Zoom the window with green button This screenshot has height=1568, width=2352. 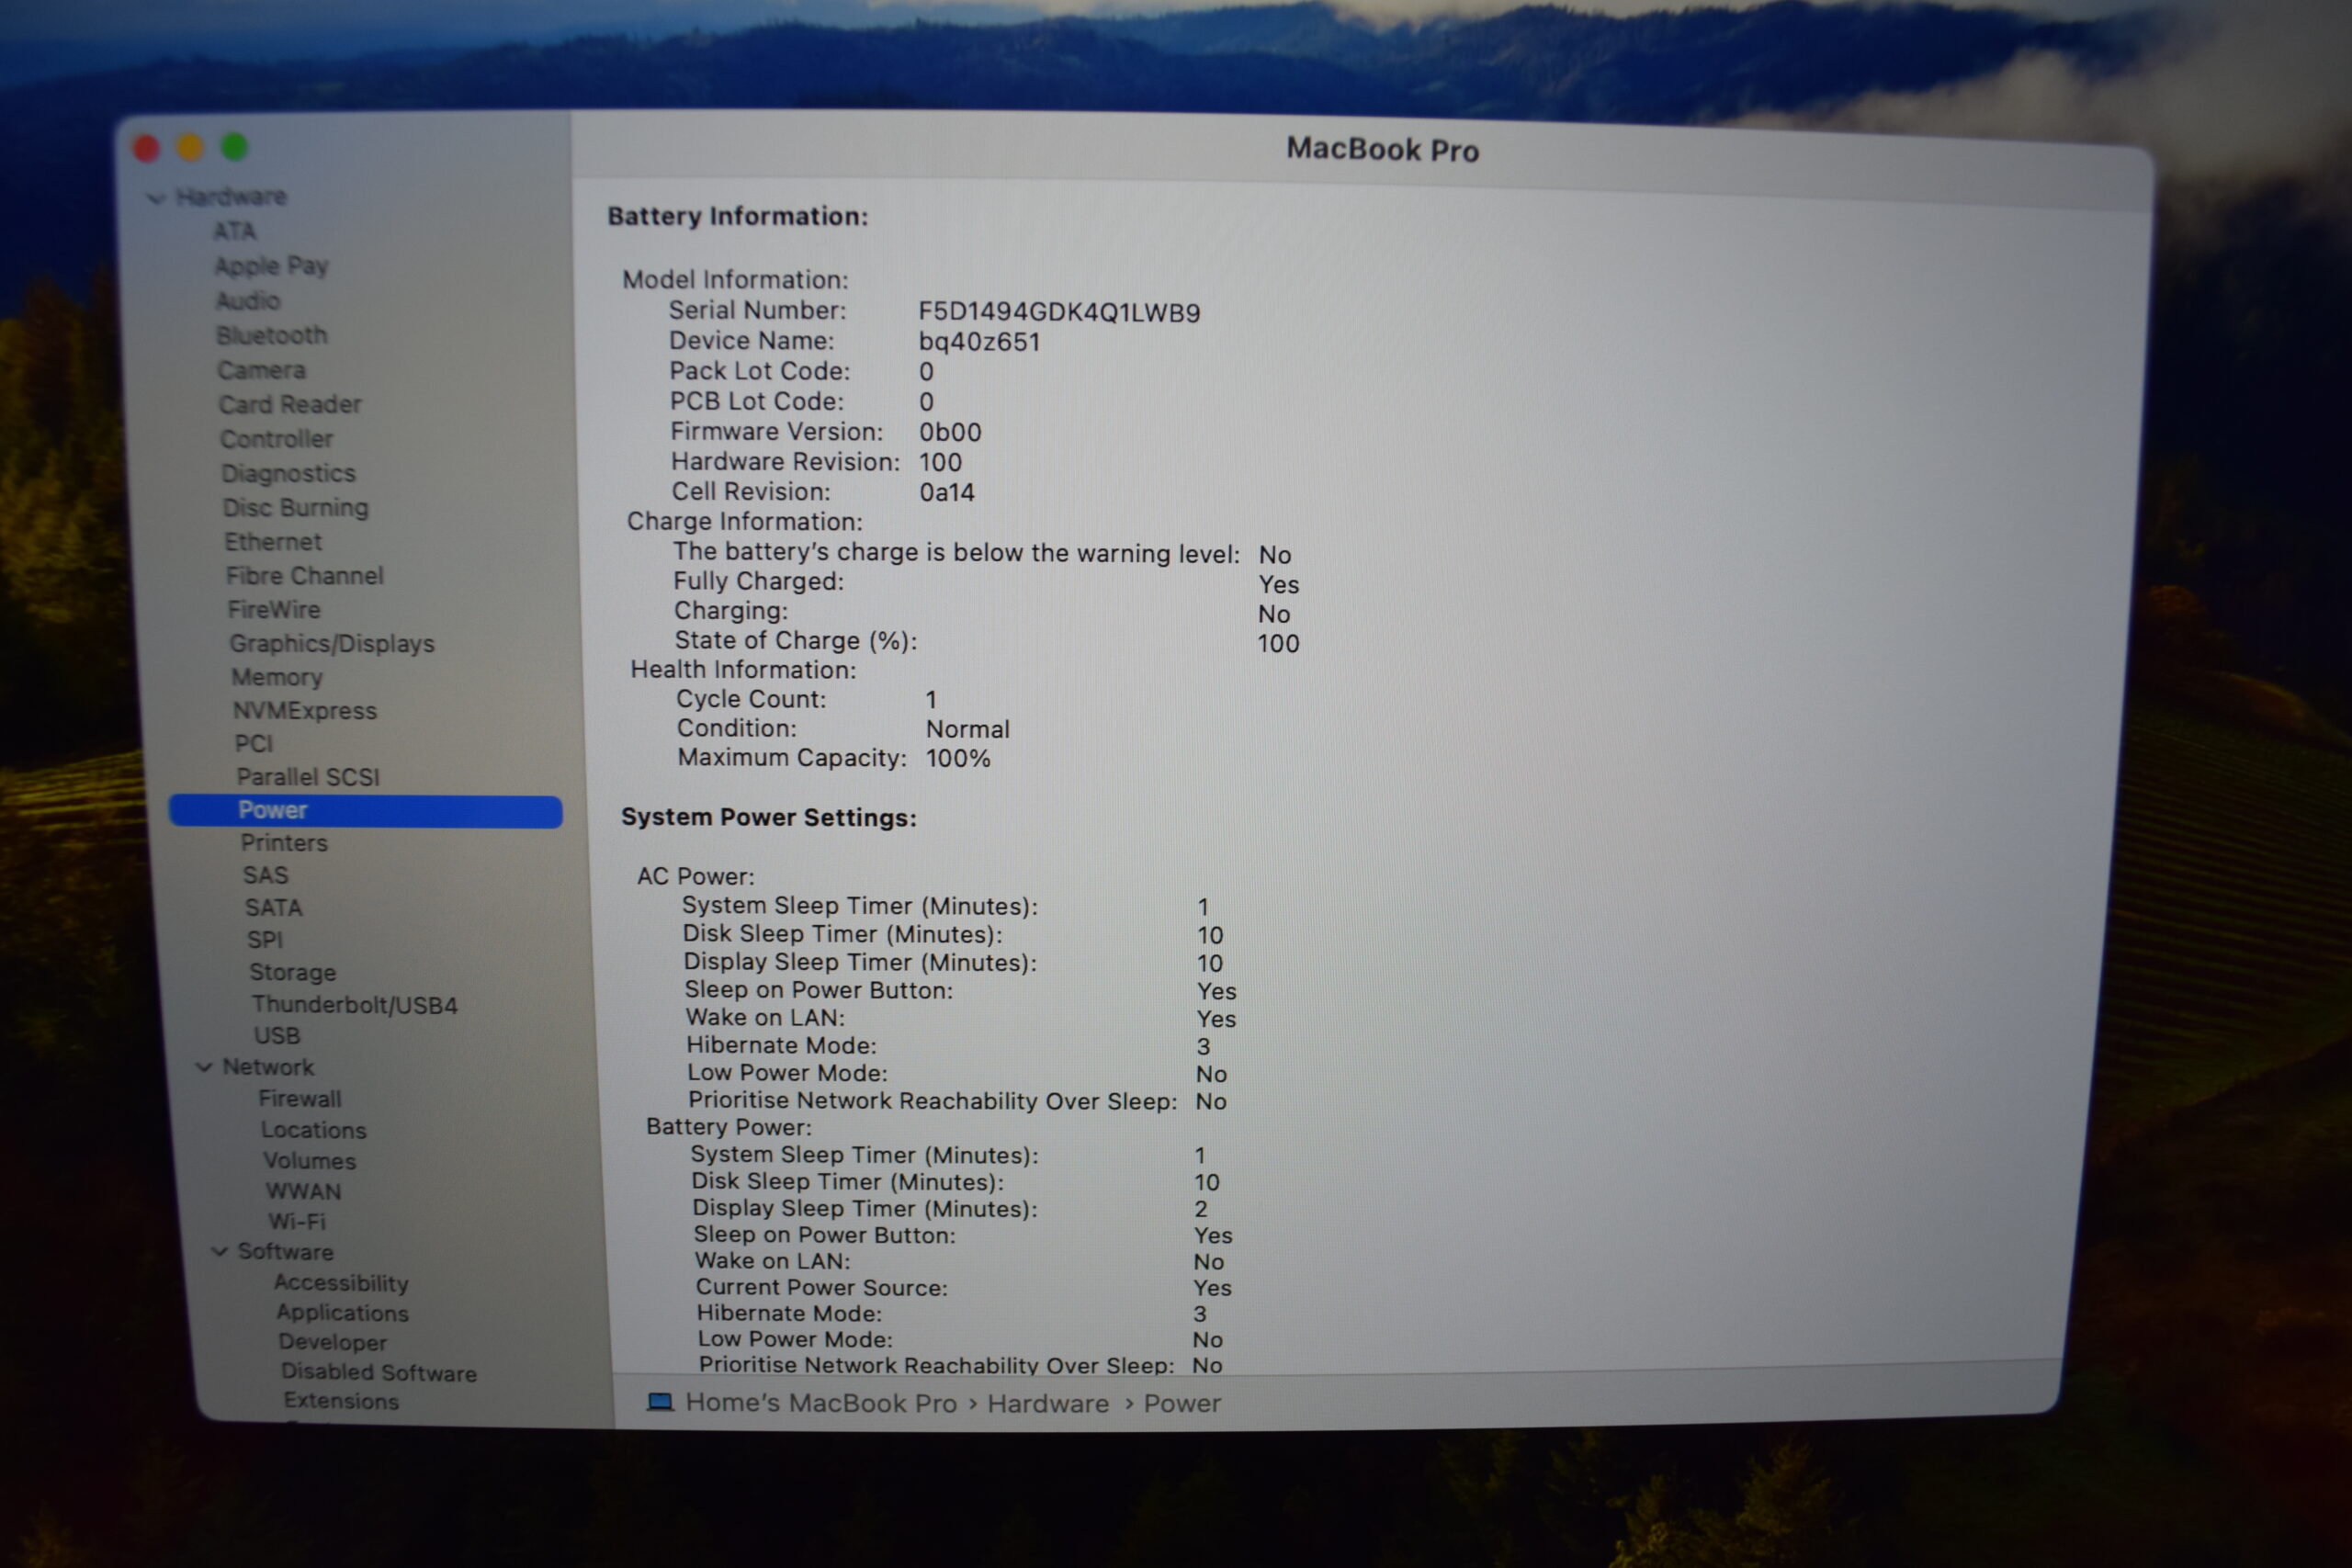(234, 147)
